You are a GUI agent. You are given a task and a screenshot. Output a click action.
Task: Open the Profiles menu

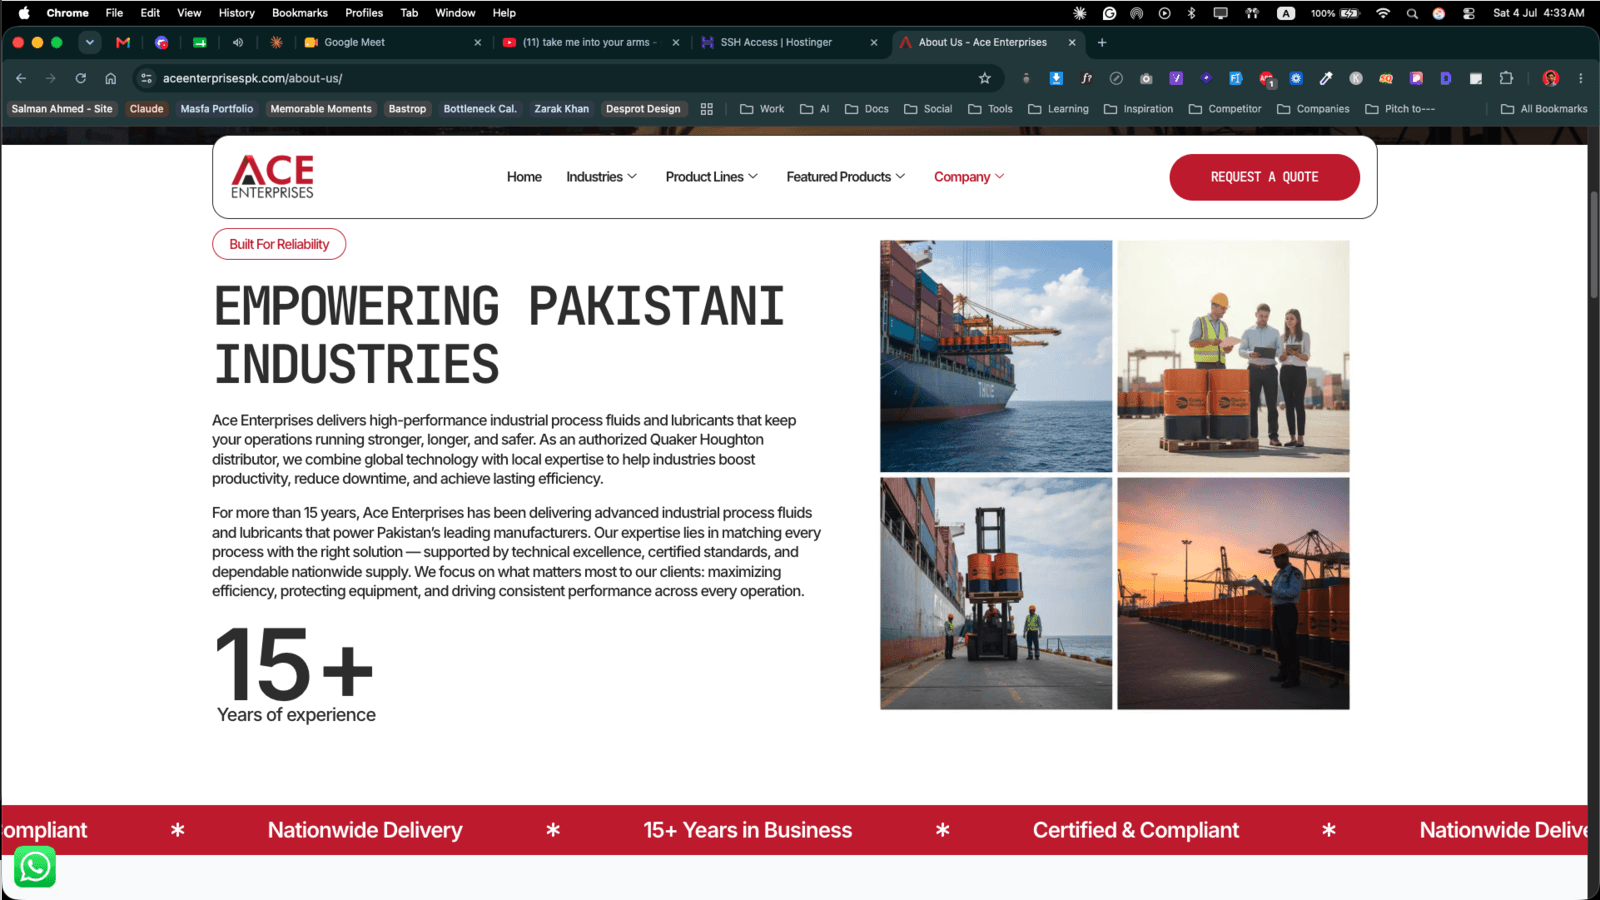coord(364,13)
